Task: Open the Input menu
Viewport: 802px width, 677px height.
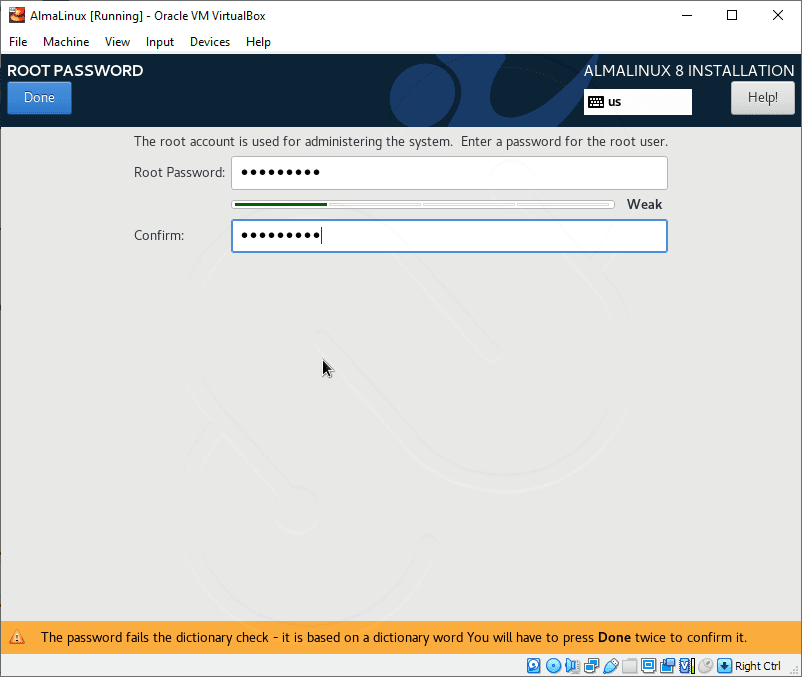Action: (160, 42)
